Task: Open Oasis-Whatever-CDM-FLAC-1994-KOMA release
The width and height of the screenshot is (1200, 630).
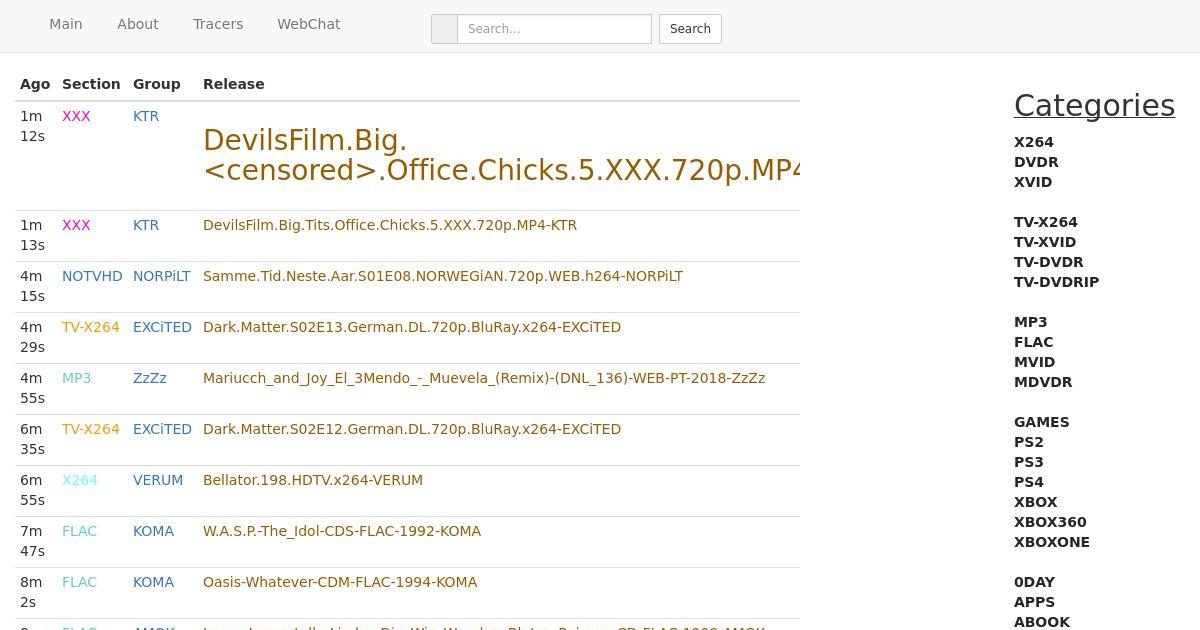Action: pyautogui.click(x=340, y=582)
